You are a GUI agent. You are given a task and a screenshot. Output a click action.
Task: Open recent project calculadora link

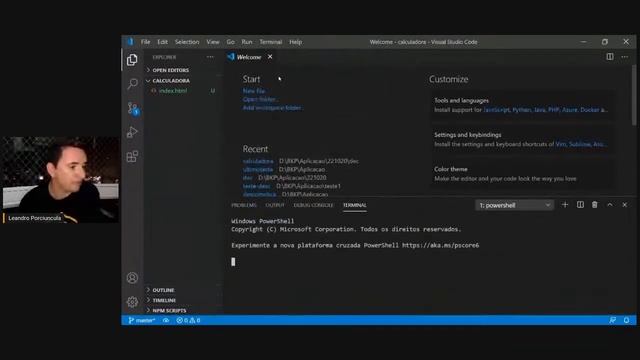(258, 161)
